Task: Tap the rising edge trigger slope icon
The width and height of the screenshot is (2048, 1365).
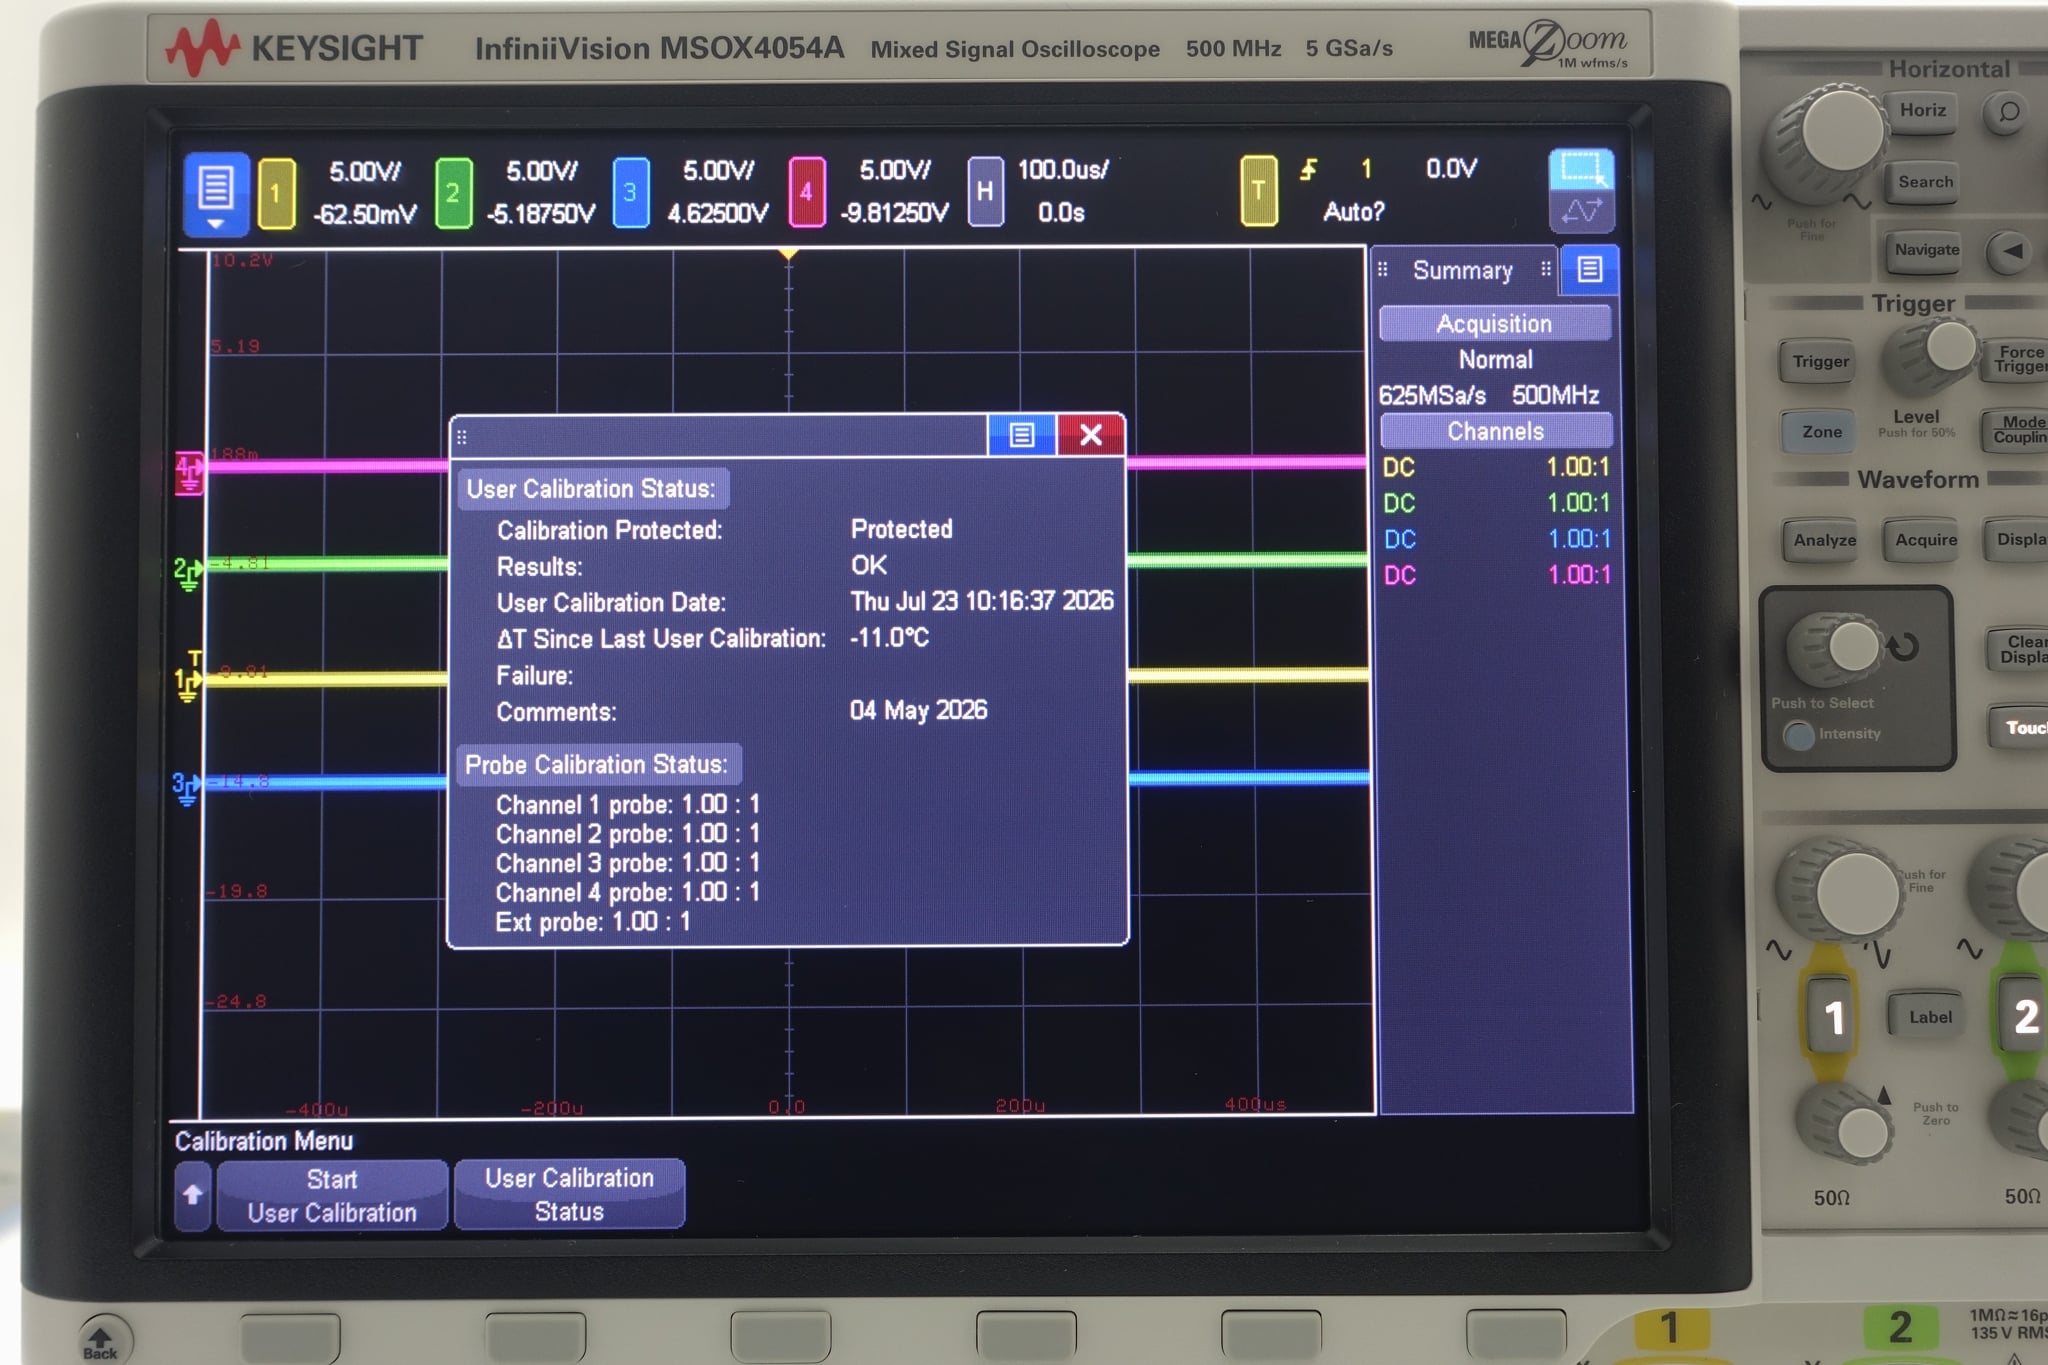Action: (1308, 170)
